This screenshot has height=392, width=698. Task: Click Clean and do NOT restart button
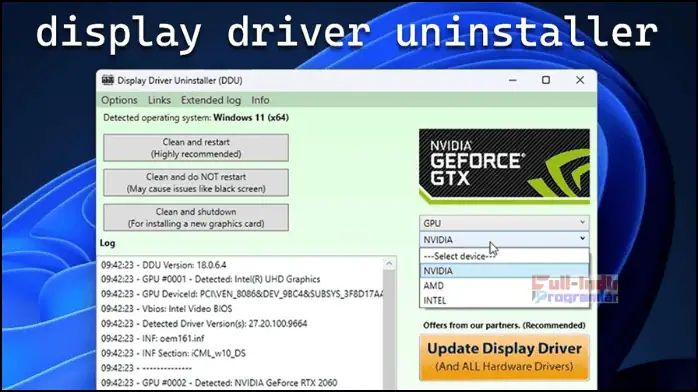coord(196,182)
